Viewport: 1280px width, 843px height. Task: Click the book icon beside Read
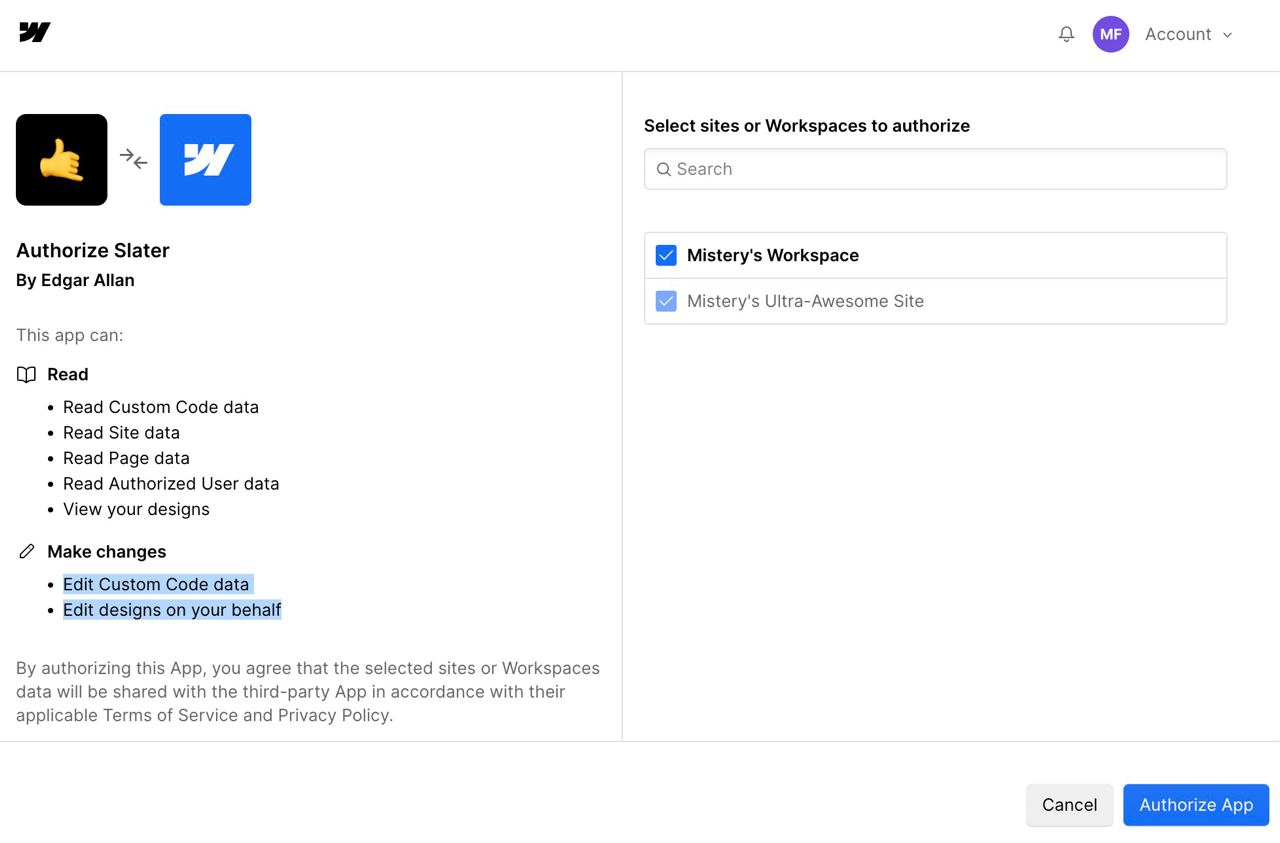point(27,374)
